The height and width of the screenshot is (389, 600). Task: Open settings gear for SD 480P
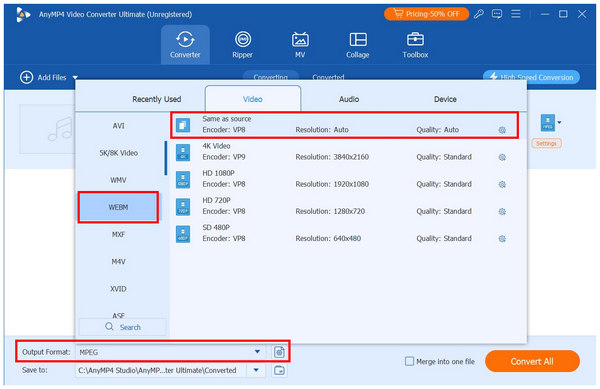point(502,239)
